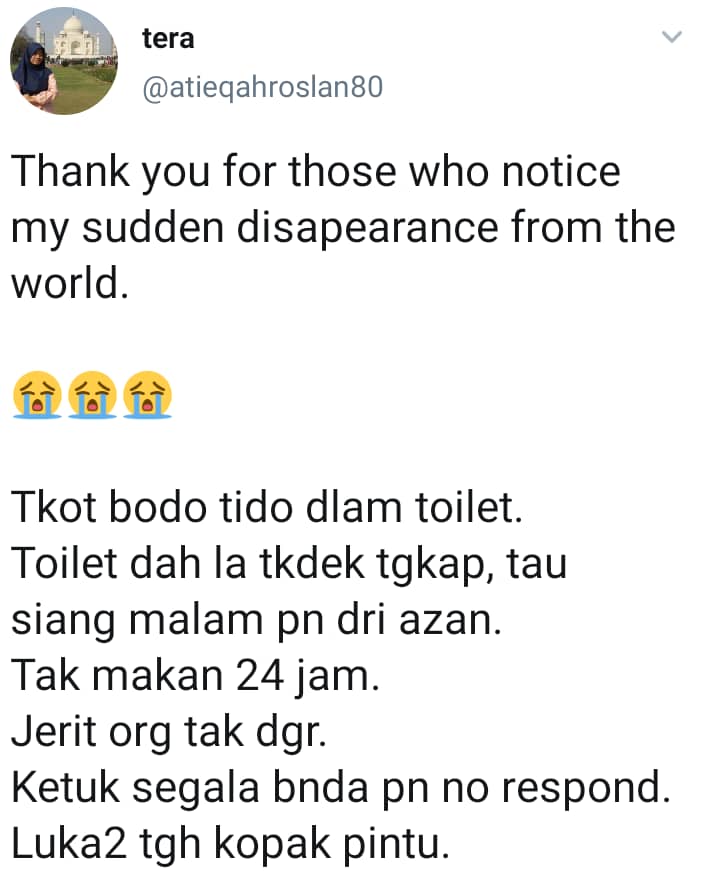Select the line "Tak makan 24 jam."
Screen dimensions: 705x889
[x=195, y=676]
